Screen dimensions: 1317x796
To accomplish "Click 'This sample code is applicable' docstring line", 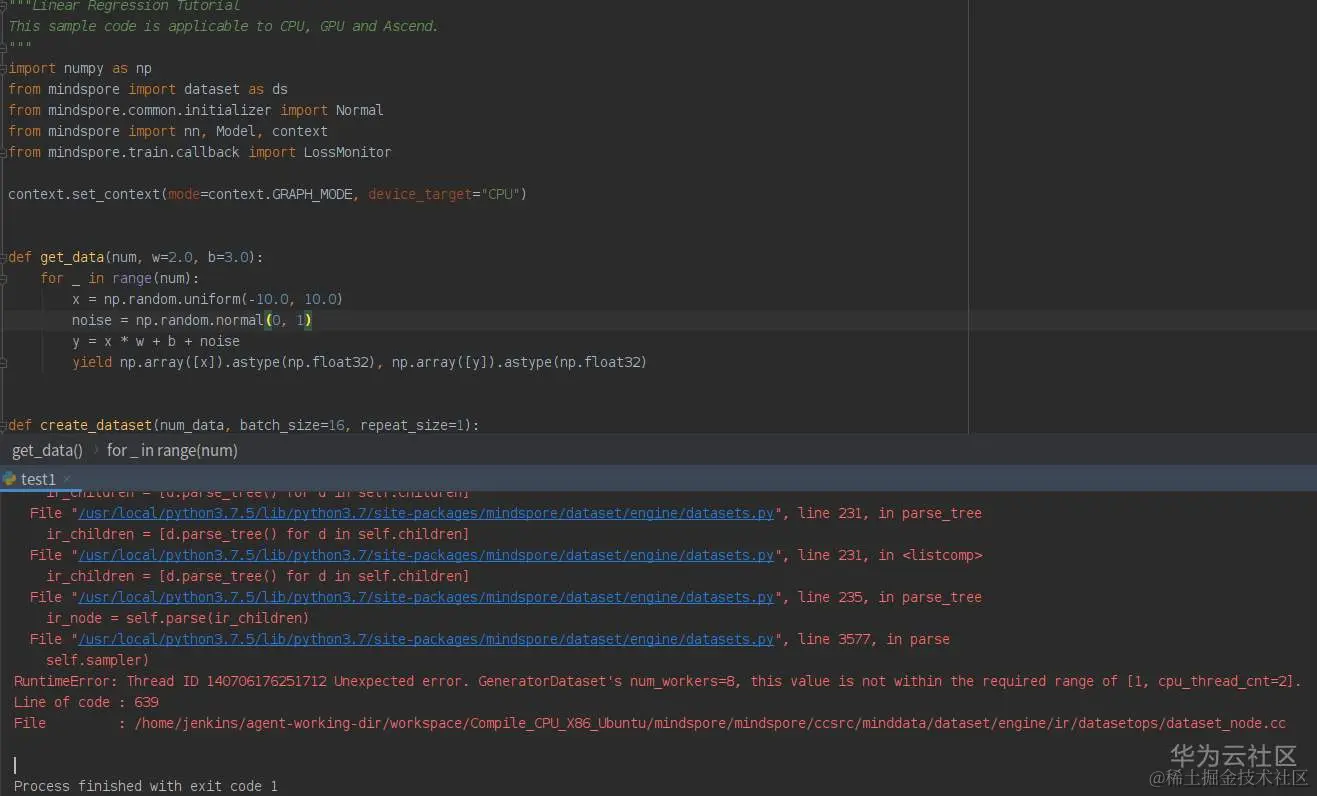I will (x=223, y=26).
